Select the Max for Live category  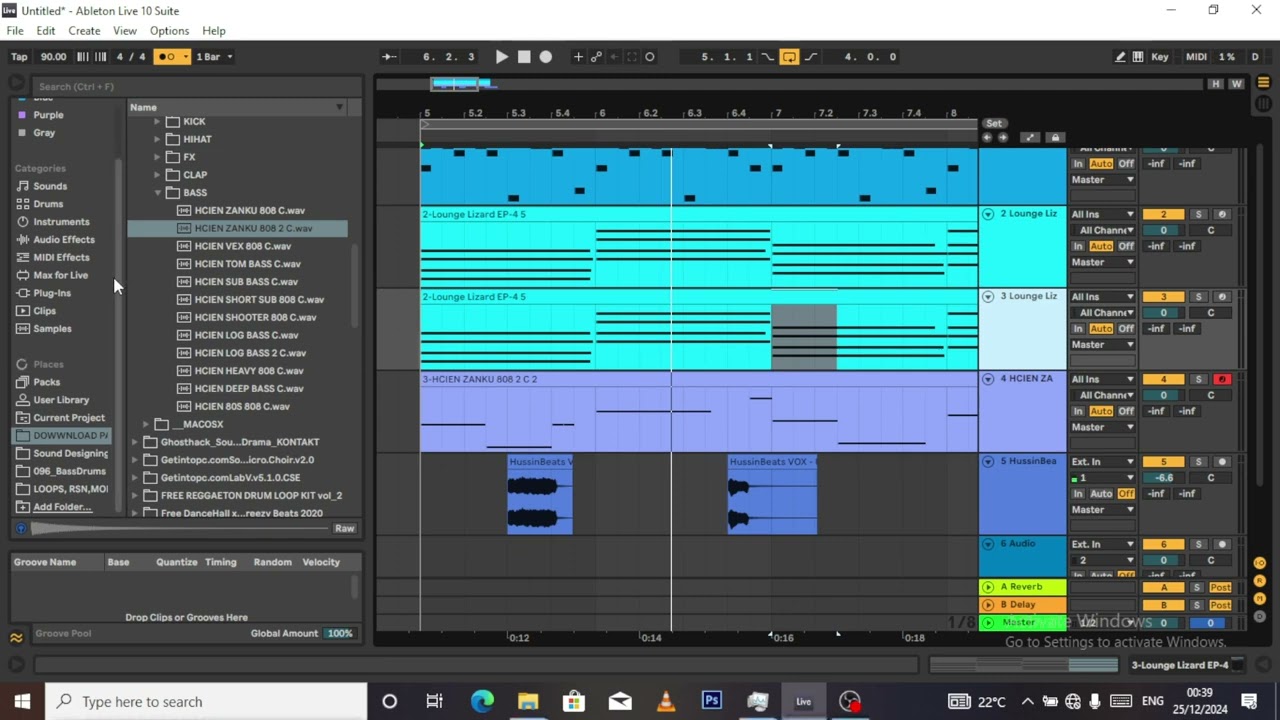60,275
